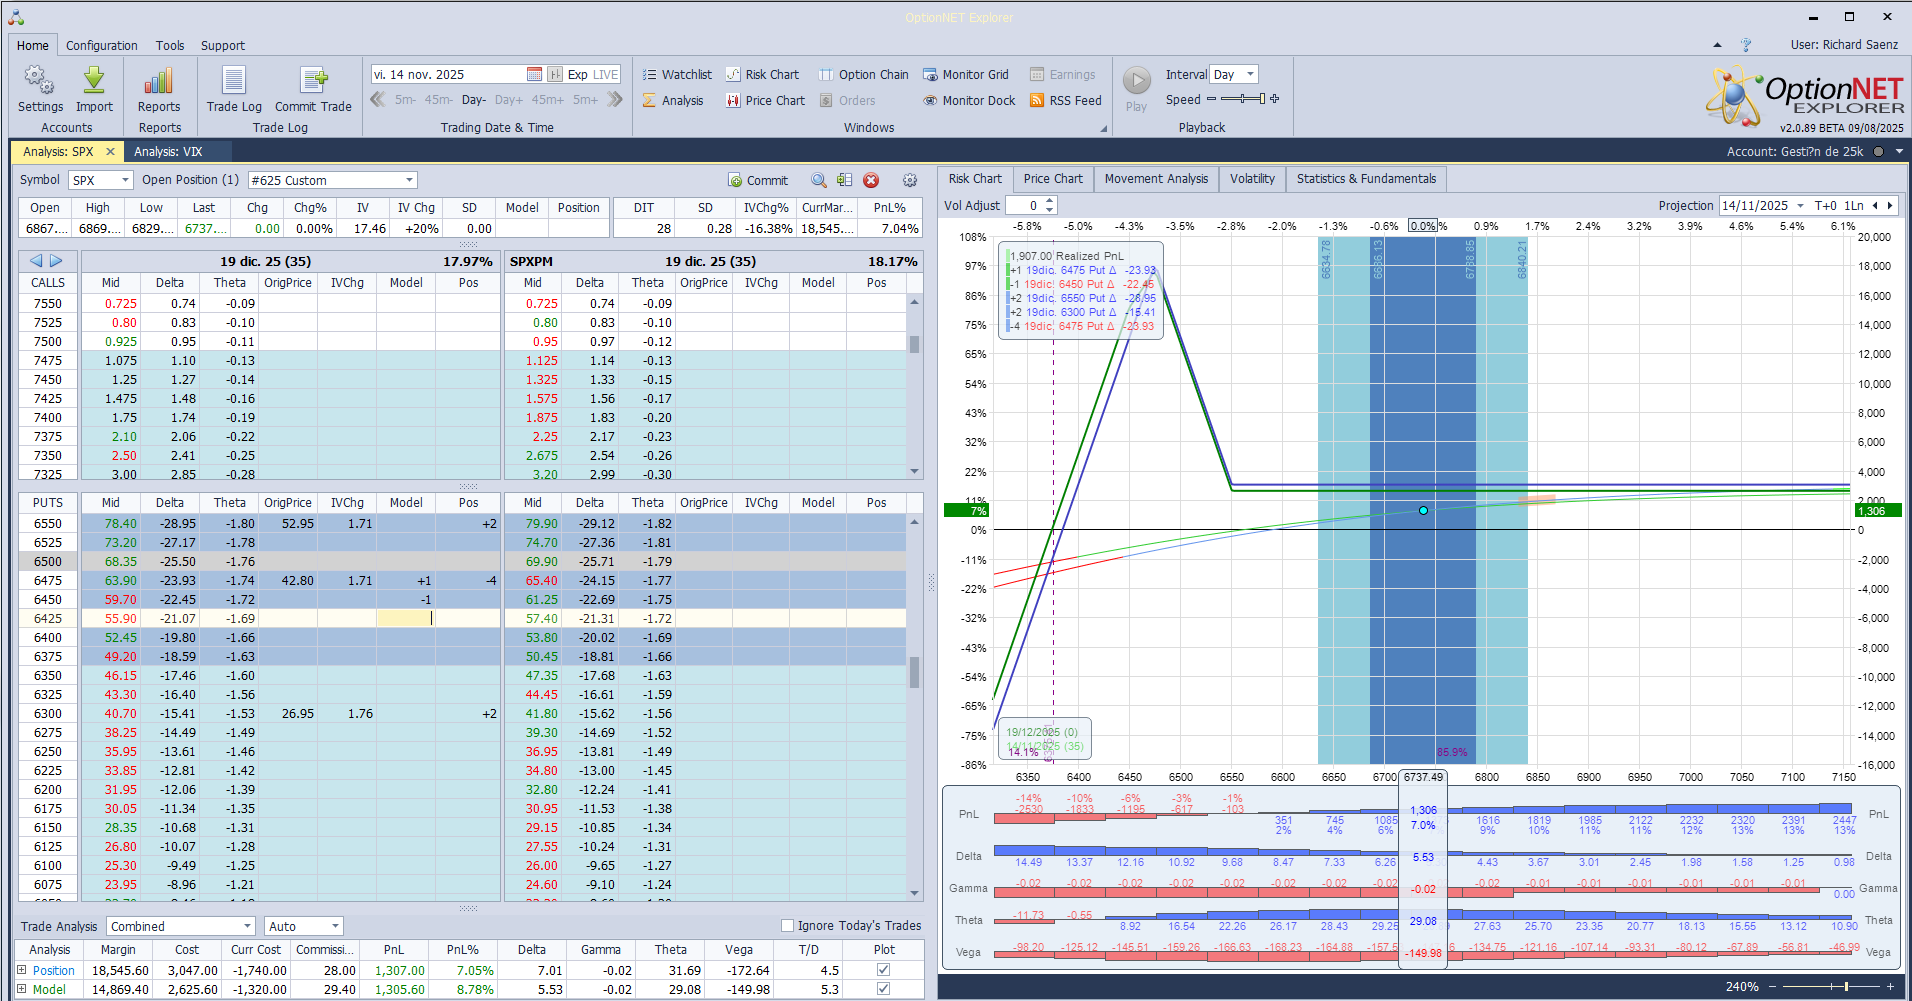Click the Commit button
The width and height of the screenshot is (1912, 1001).
(x=758, y=181)
